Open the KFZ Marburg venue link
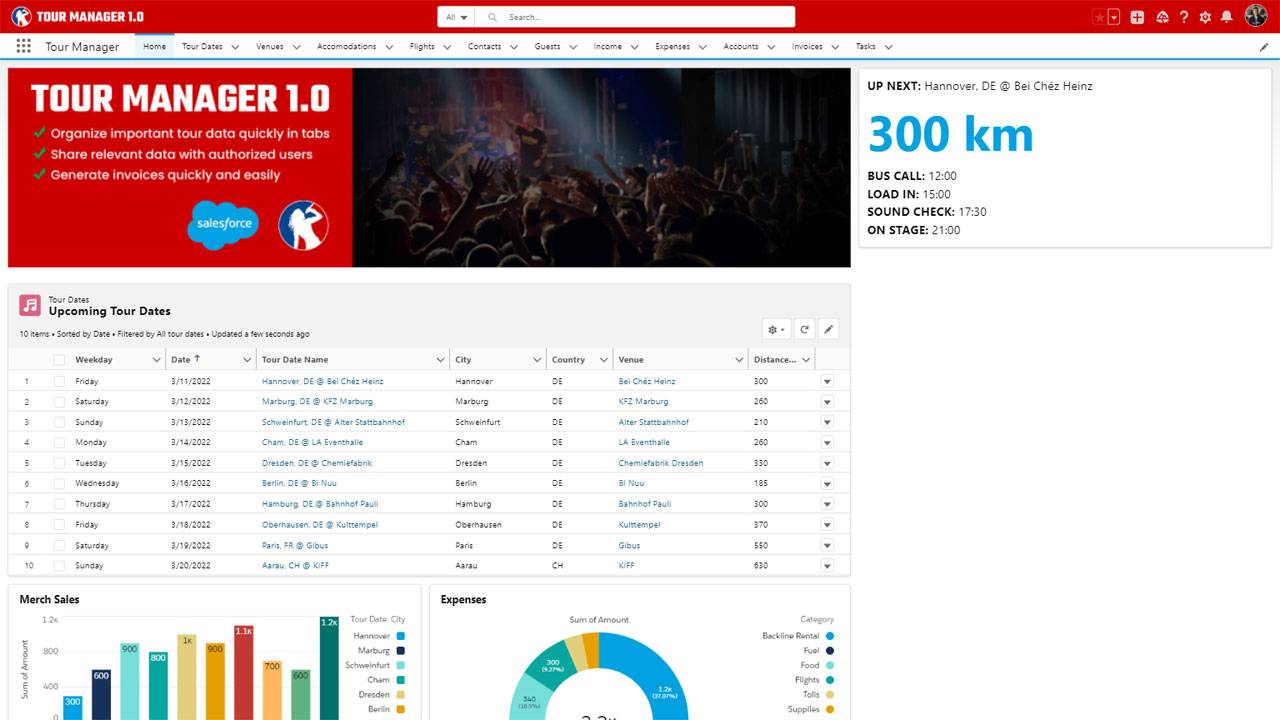This screenshot has height=720, width=1280. tap(643, 402)
